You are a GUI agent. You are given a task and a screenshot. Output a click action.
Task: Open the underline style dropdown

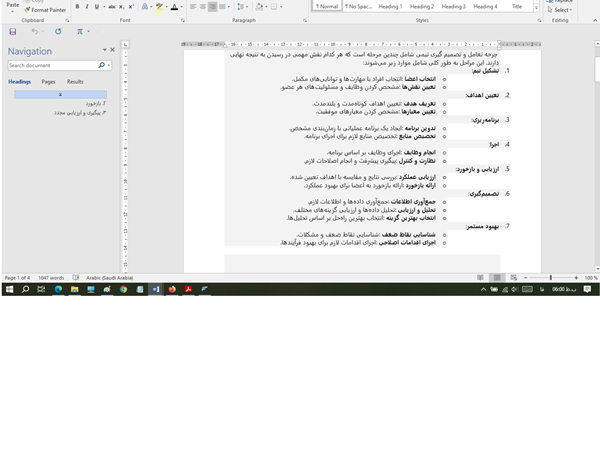(103, 7)
